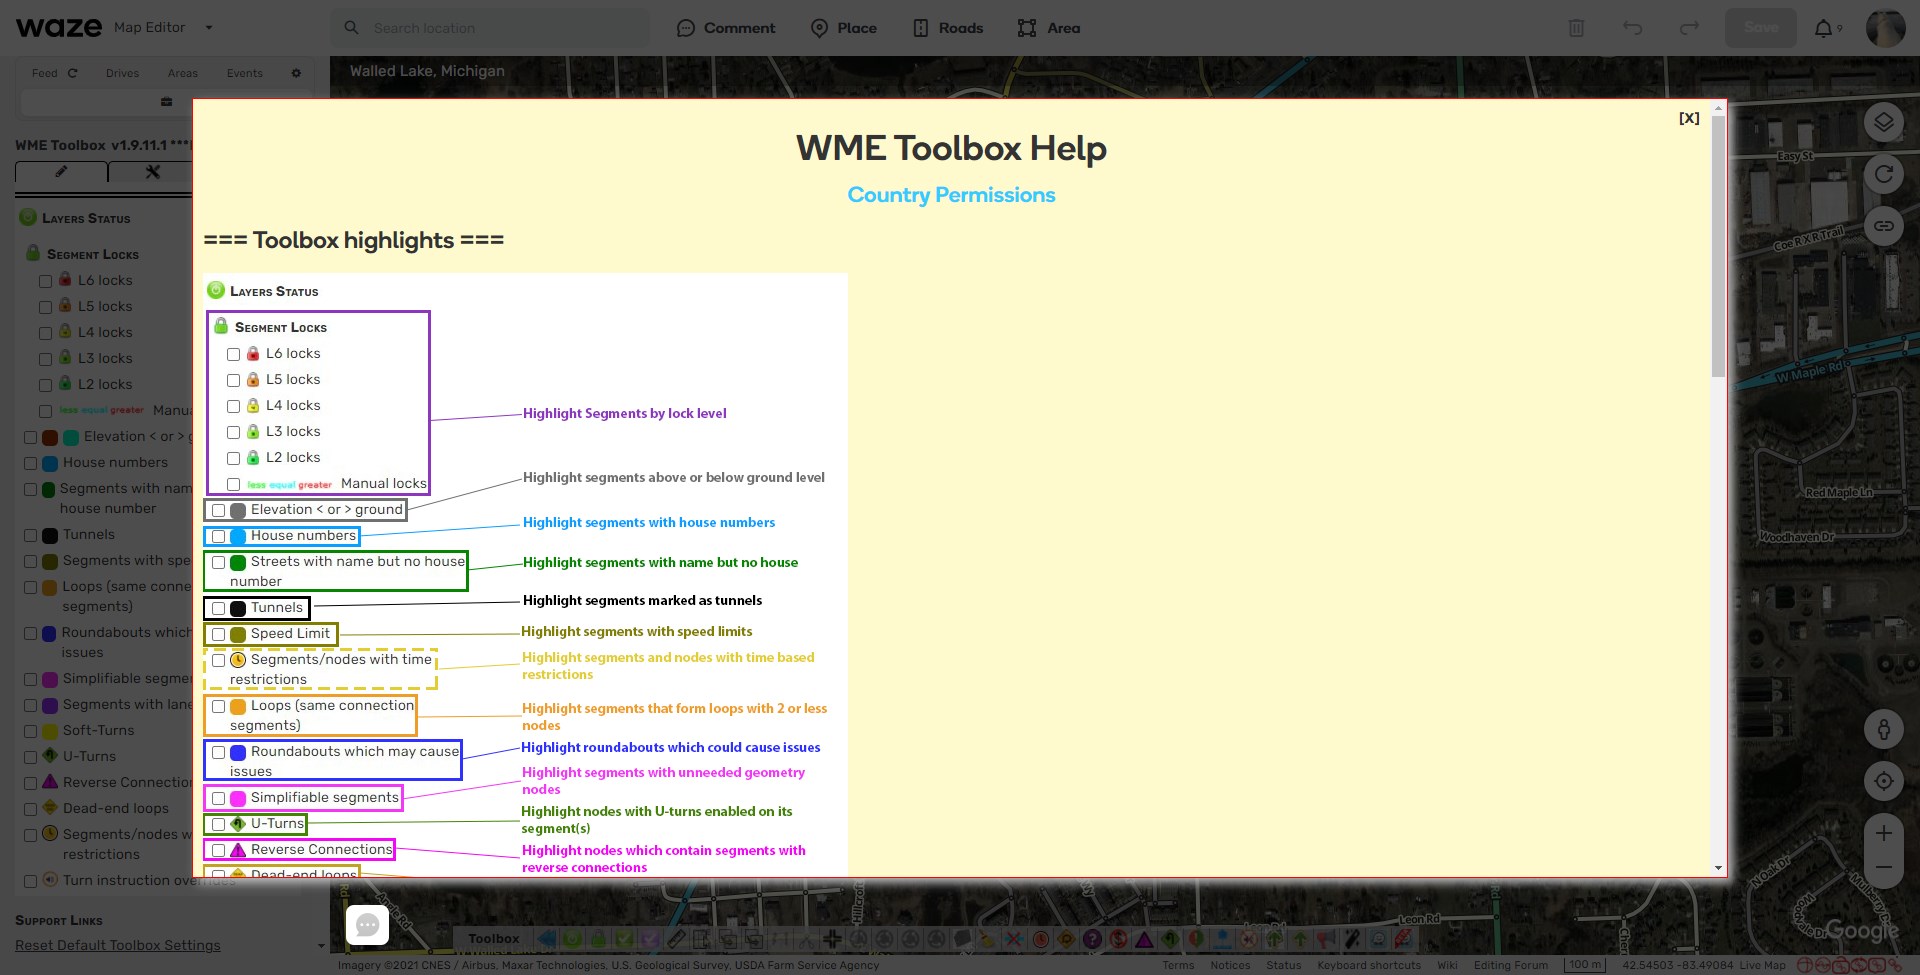Open the Keyboard shortcuts link
Image resolution: width=1920 pixels, height=975 pixels.
point(1369,966)
